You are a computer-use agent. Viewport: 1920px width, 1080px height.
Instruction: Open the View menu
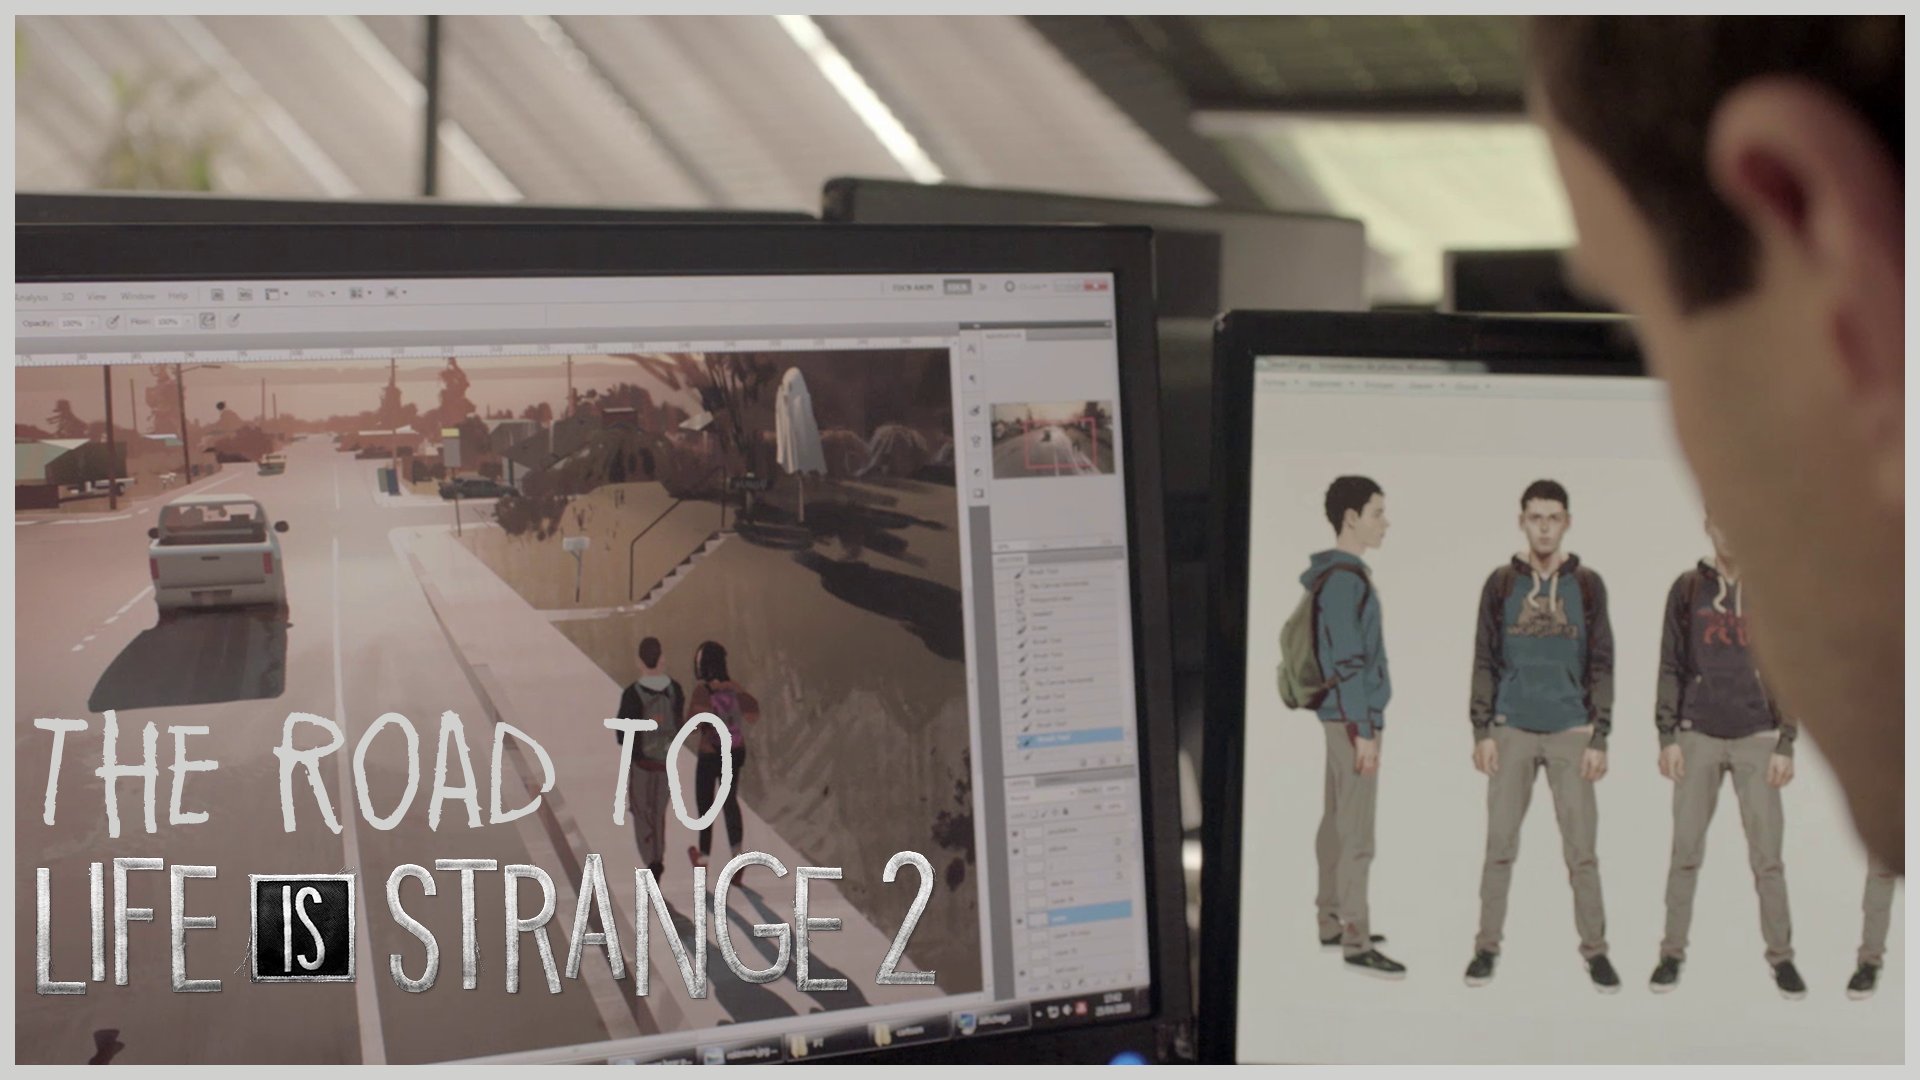tap(97, 296)
